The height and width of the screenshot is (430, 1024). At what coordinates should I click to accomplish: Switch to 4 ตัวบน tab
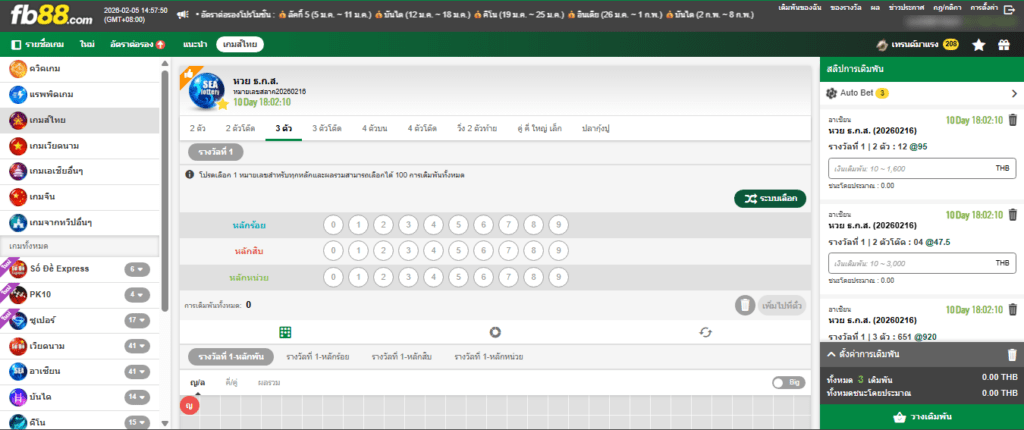click(x=375, y=129)
